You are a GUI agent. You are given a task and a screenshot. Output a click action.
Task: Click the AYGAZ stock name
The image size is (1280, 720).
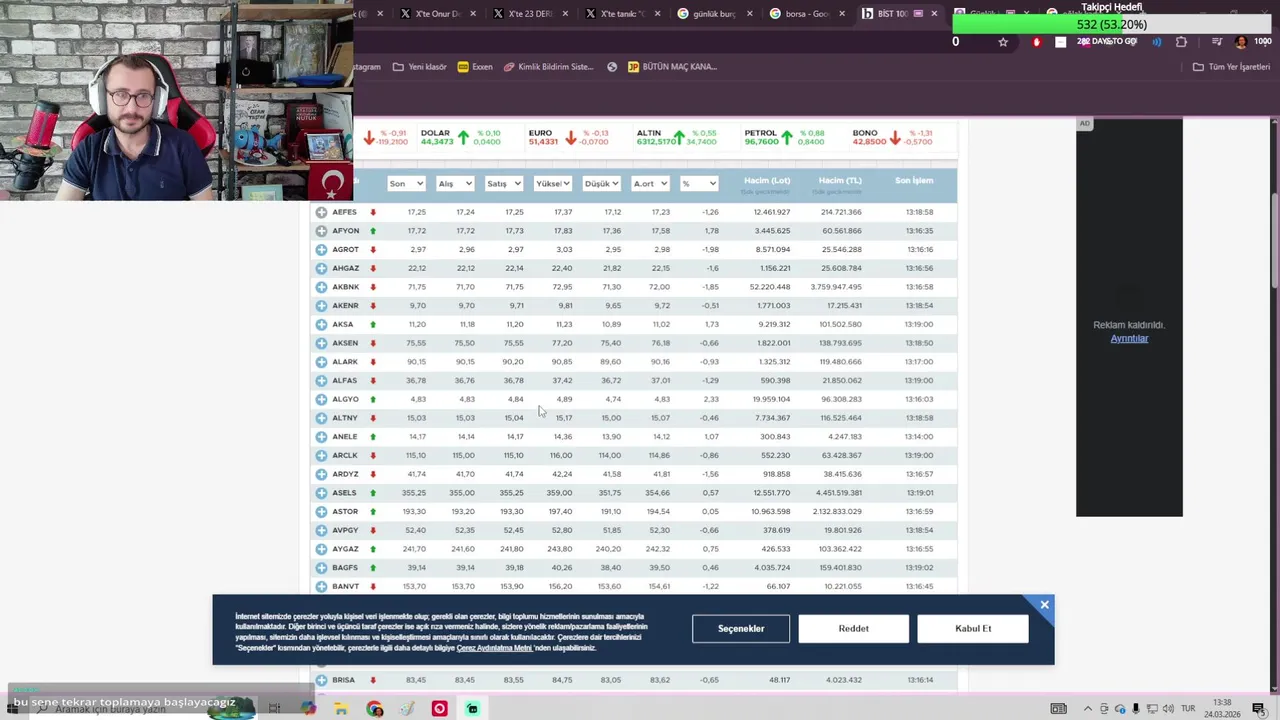click(345, 549)
